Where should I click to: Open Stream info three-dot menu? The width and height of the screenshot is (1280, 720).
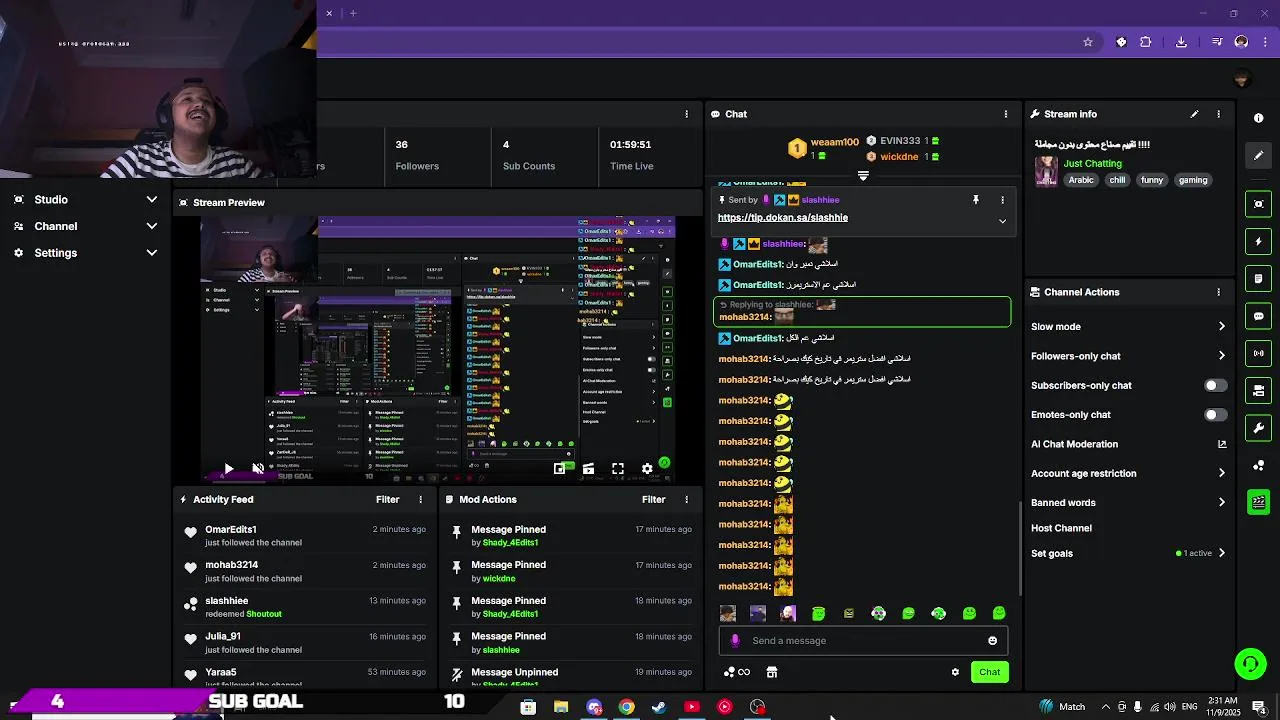[x=1218, y=114]
